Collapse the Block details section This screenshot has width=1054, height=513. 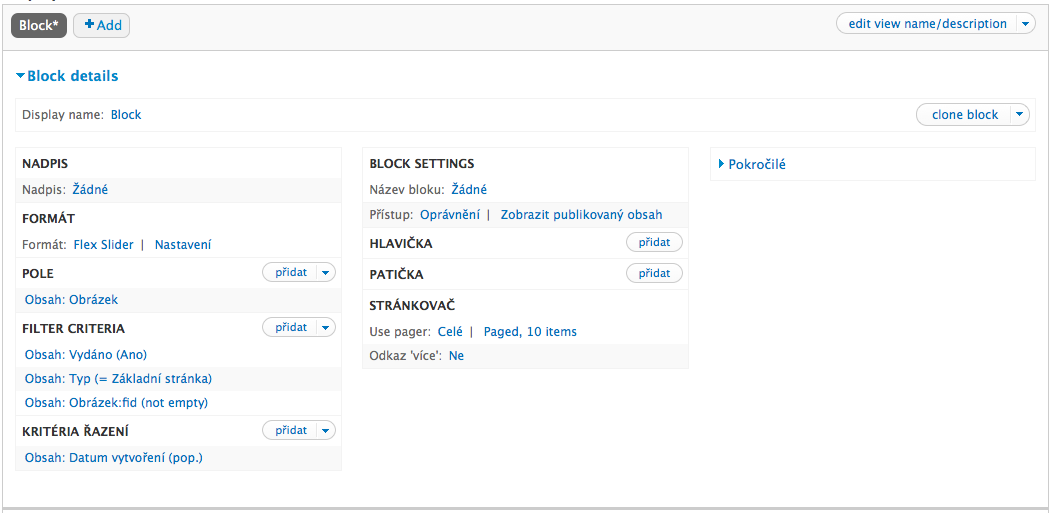point(67,76)
